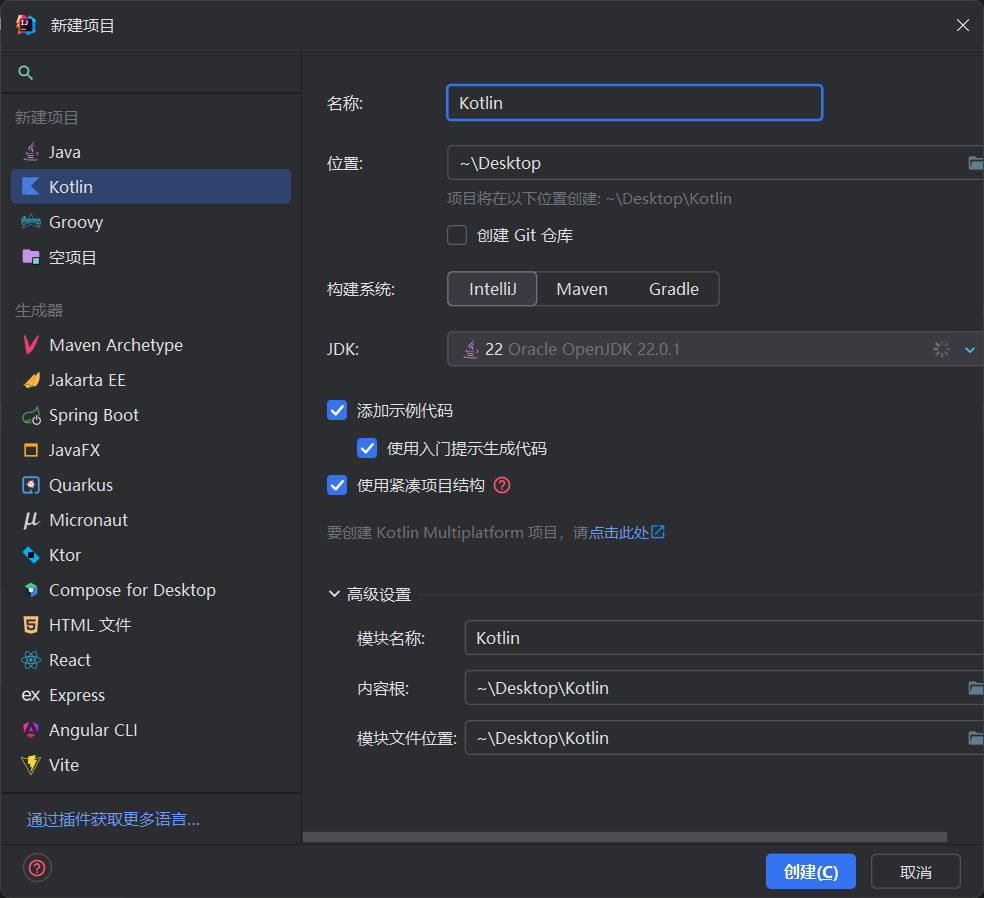
Task: Select Kotlin in the new project list
Action: click(x=151, y=186)
